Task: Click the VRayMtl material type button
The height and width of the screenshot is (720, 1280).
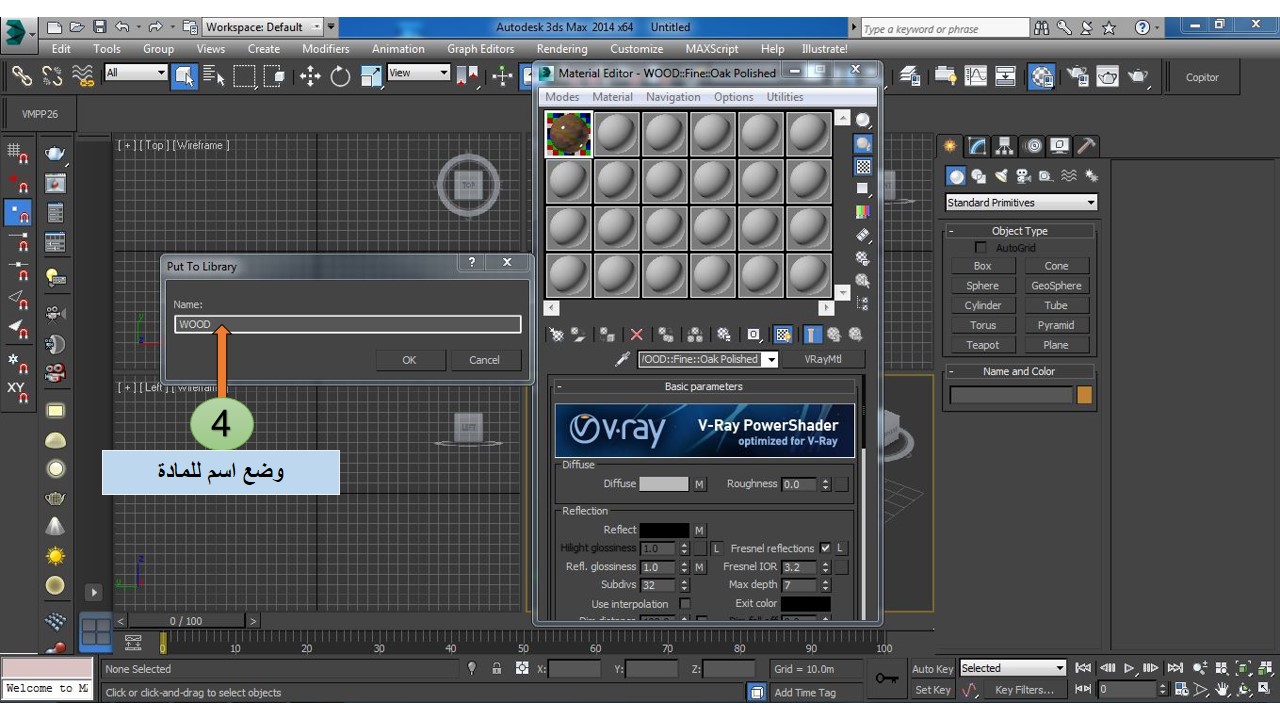Action: [824, 360]
